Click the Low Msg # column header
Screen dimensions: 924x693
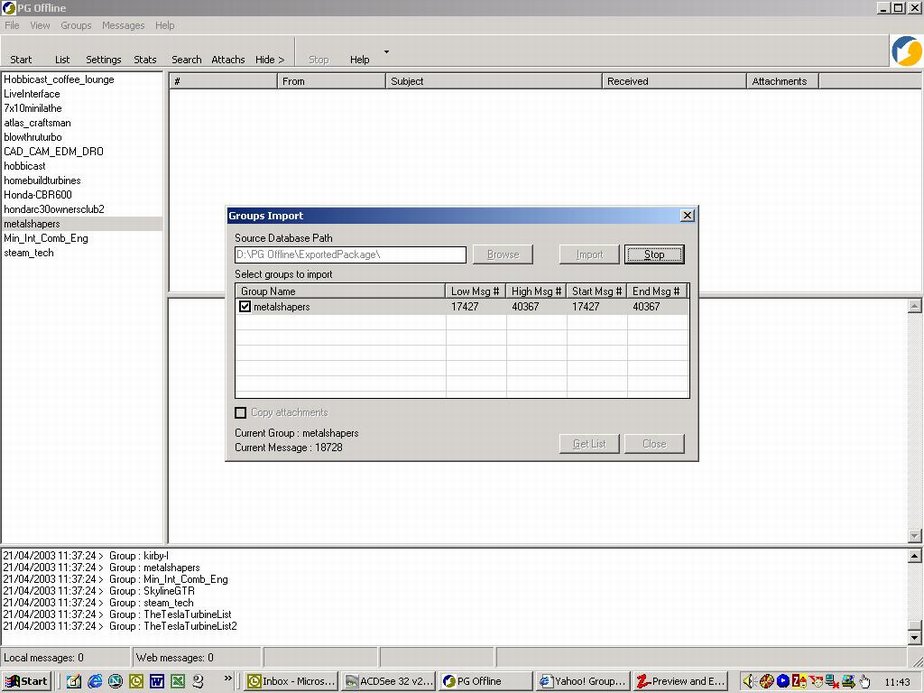click(x=476, y=291)
